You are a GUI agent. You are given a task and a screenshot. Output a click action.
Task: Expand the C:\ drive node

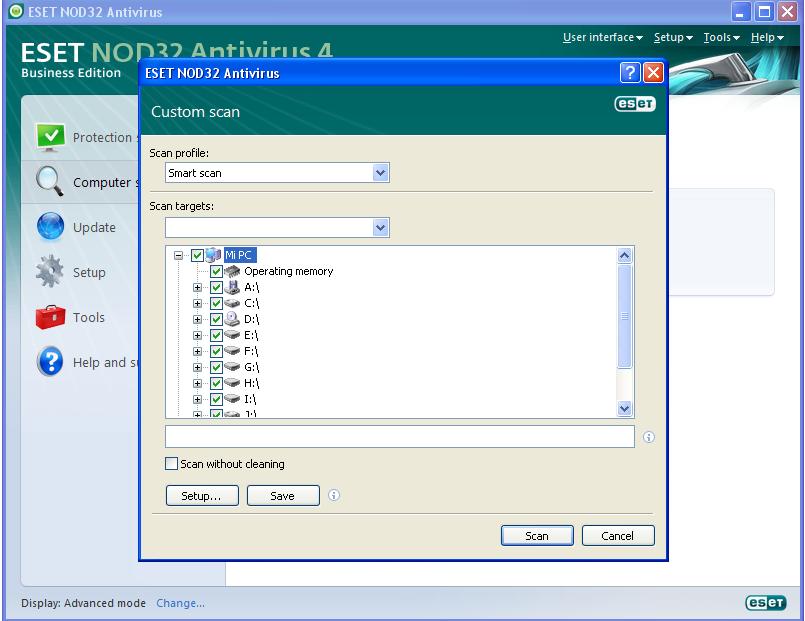197,303
